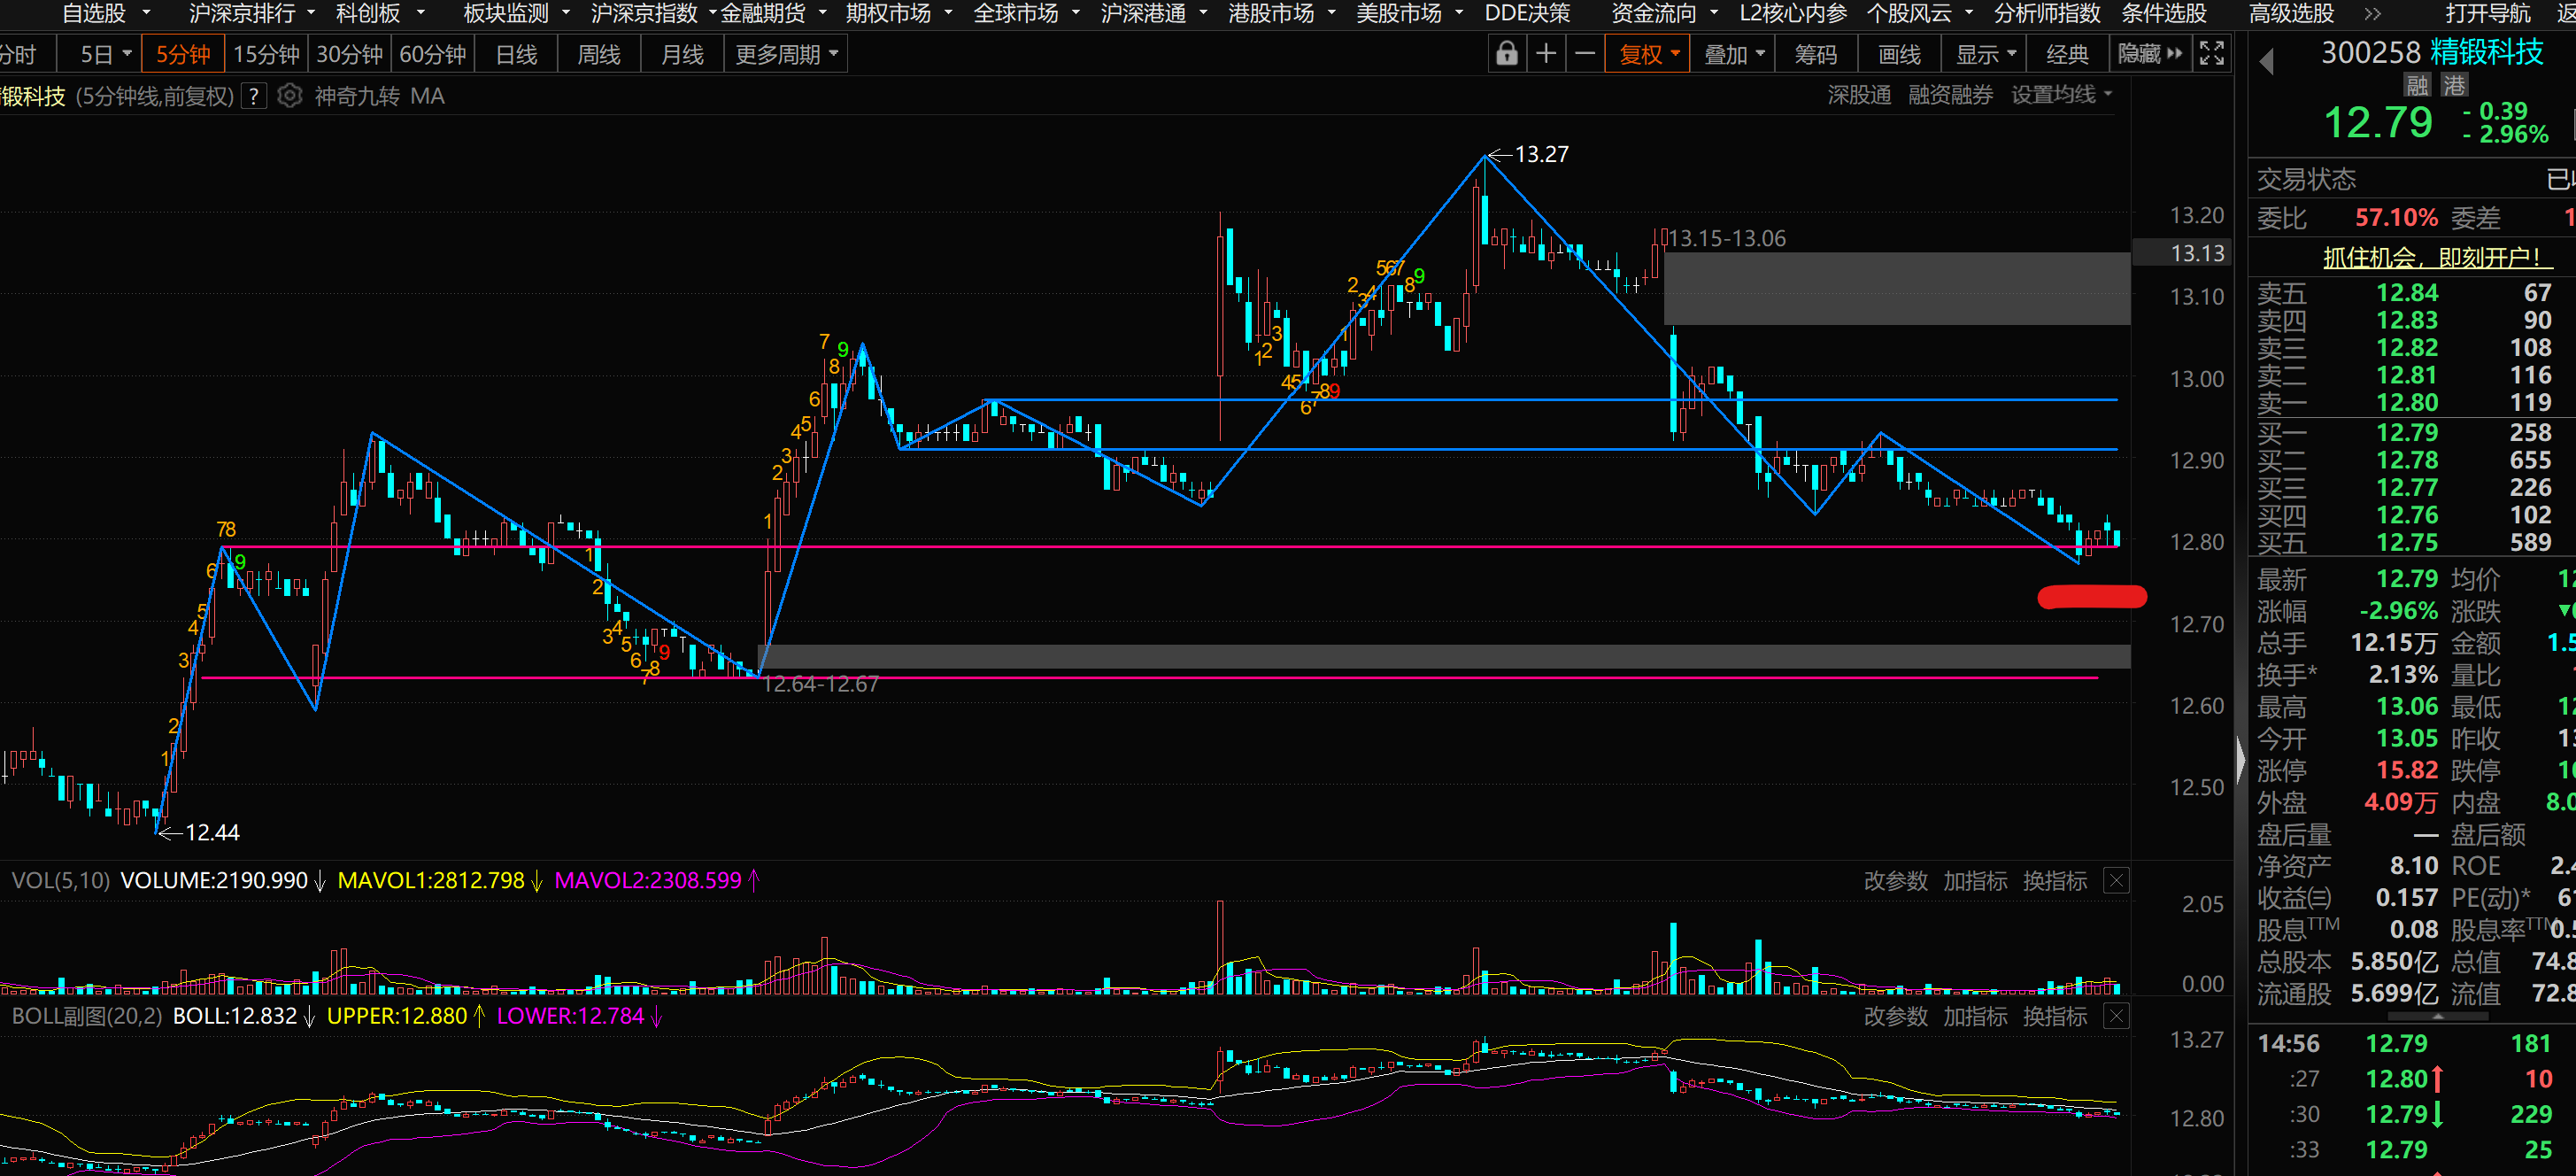Toggle 隐藏 side panel button
This screenshot has width=2576, height=1176.
pyautogui.click(x=2149, y=54)
